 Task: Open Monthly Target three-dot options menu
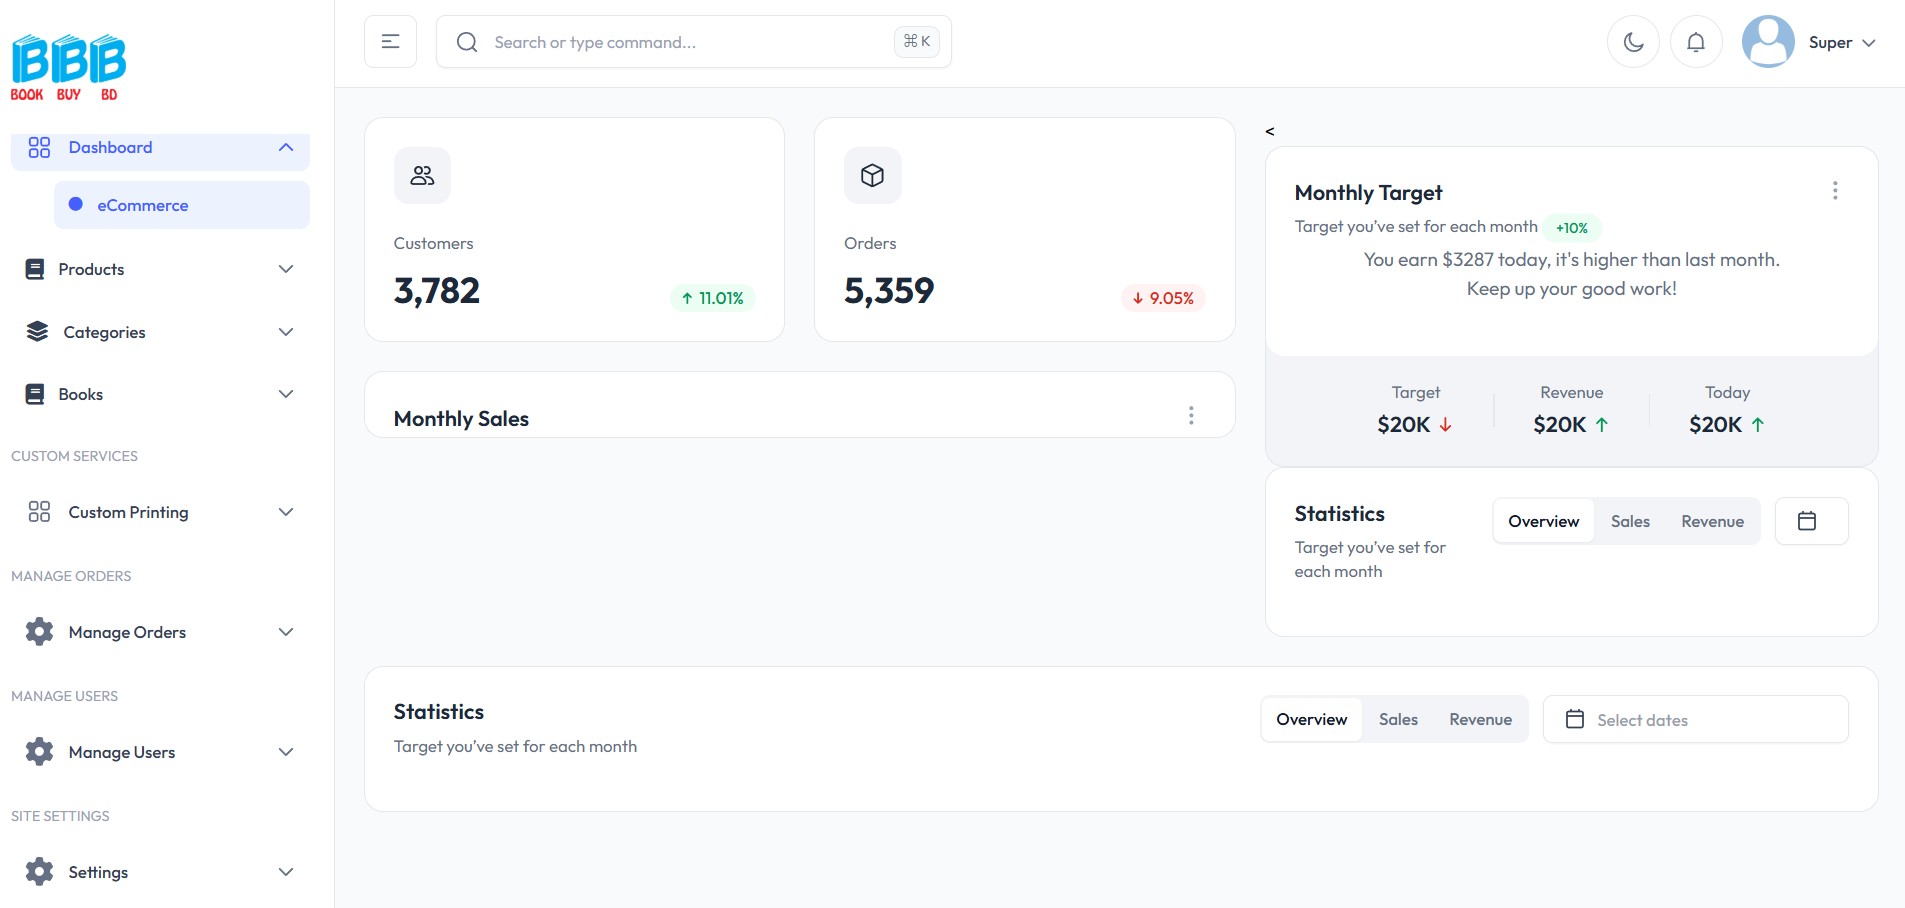pos(1835,191)
